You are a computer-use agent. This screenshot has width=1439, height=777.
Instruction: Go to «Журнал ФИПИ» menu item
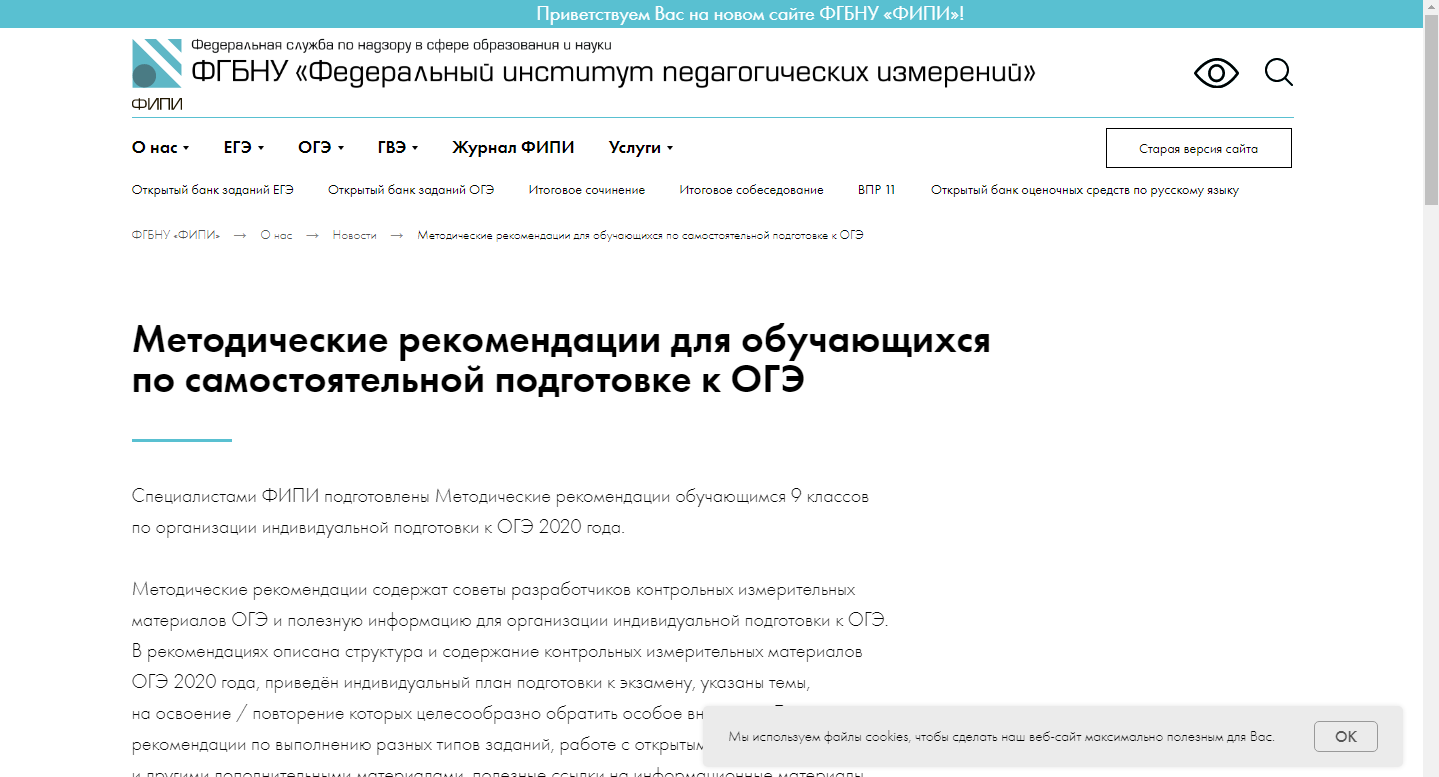pos(513,148)
